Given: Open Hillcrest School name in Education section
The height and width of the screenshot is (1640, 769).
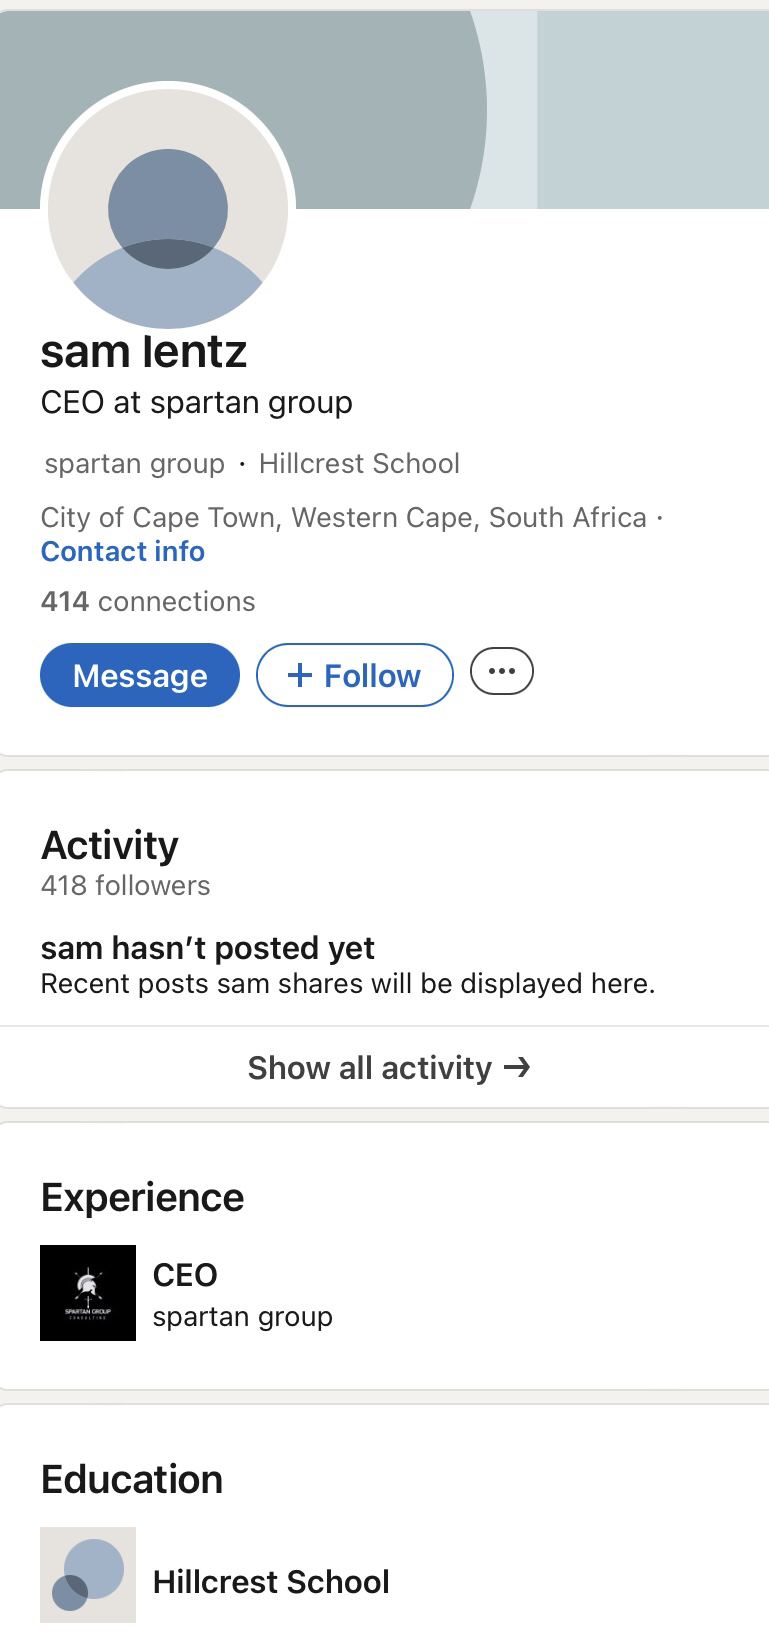Looking at the screenshot, I should coord(271,1582).
